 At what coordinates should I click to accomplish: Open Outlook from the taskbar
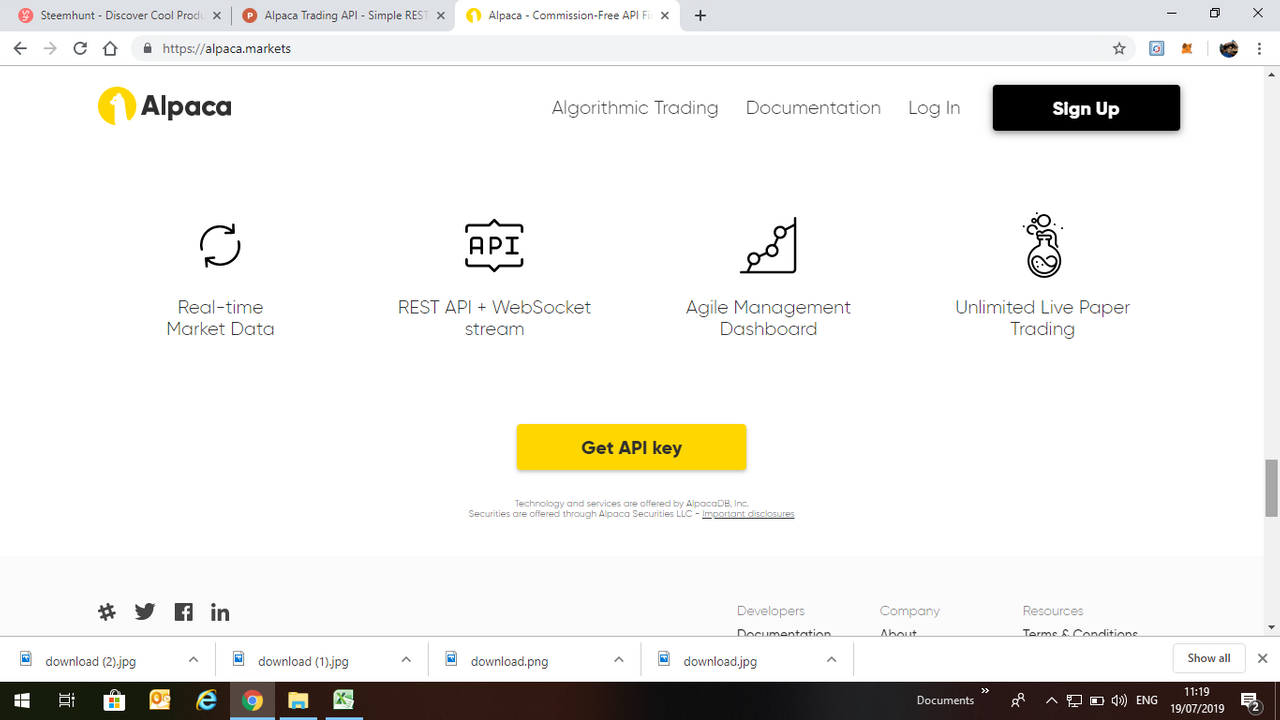[160, 700]
